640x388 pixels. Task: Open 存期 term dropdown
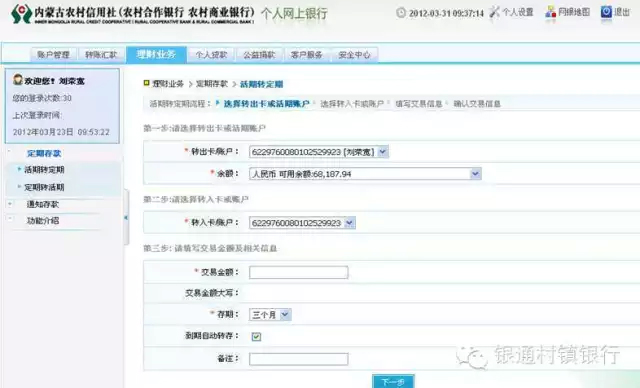tap(270, 315)
